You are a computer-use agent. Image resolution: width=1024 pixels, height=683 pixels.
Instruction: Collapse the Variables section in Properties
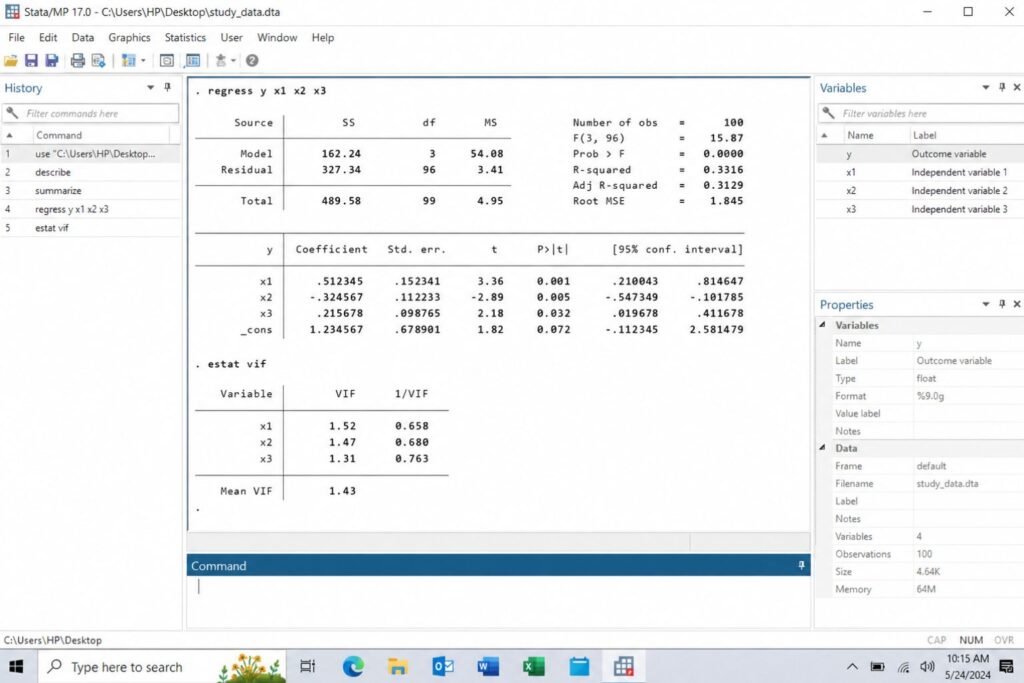pos(823,325)
